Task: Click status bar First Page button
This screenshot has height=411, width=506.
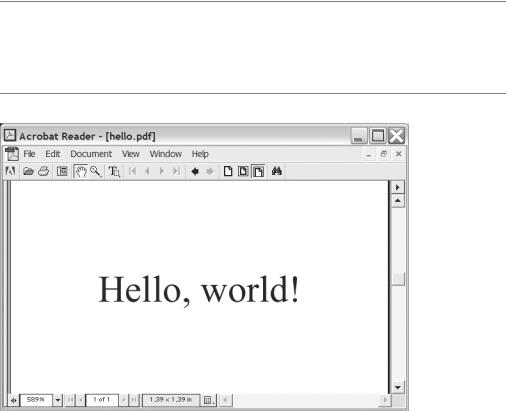Action: pyautogui.click(x=70, y=400)
